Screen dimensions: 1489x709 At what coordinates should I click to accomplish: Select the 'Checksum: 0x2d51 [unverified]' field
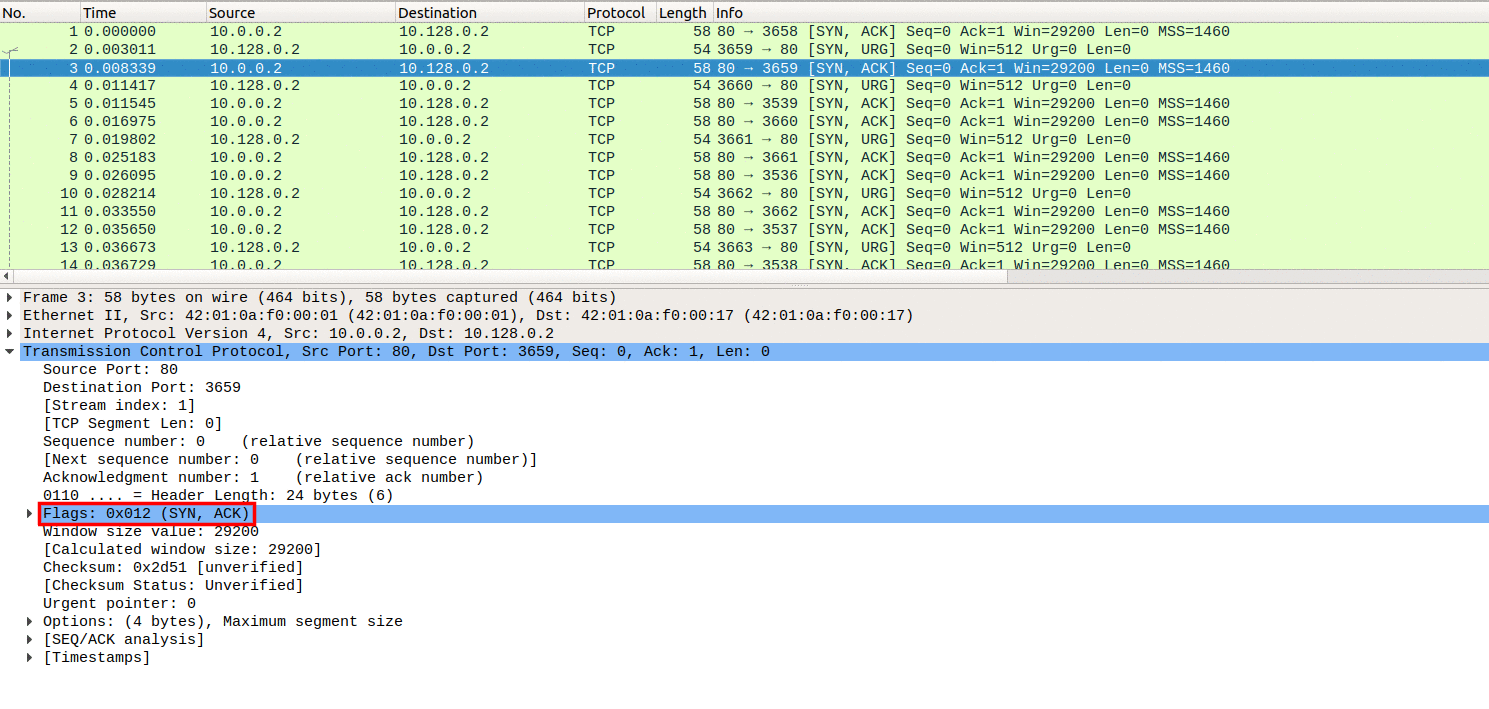[x=173, y=568]
